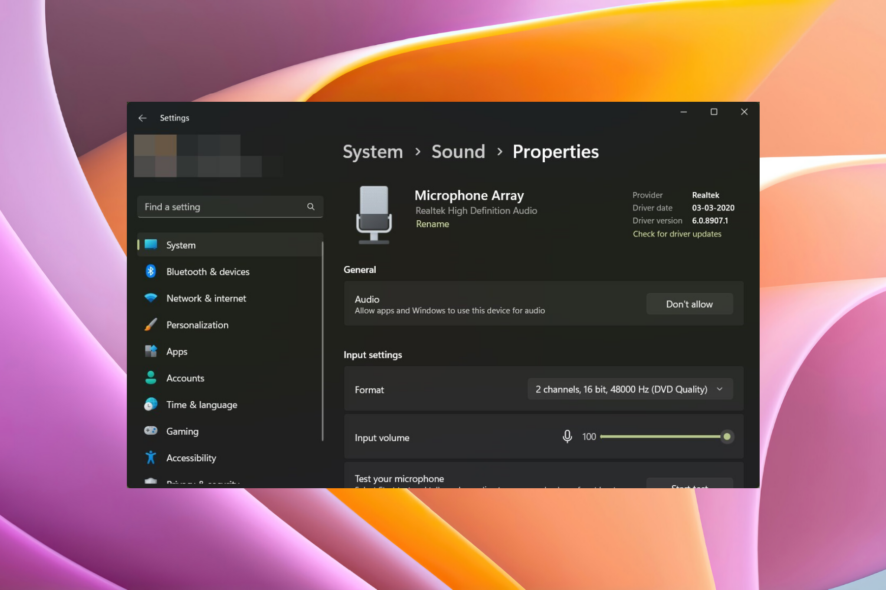This screenshot has width=886, height=590.
Task: Go to Sound in the breadcrumb
Action: coord(458,151)
